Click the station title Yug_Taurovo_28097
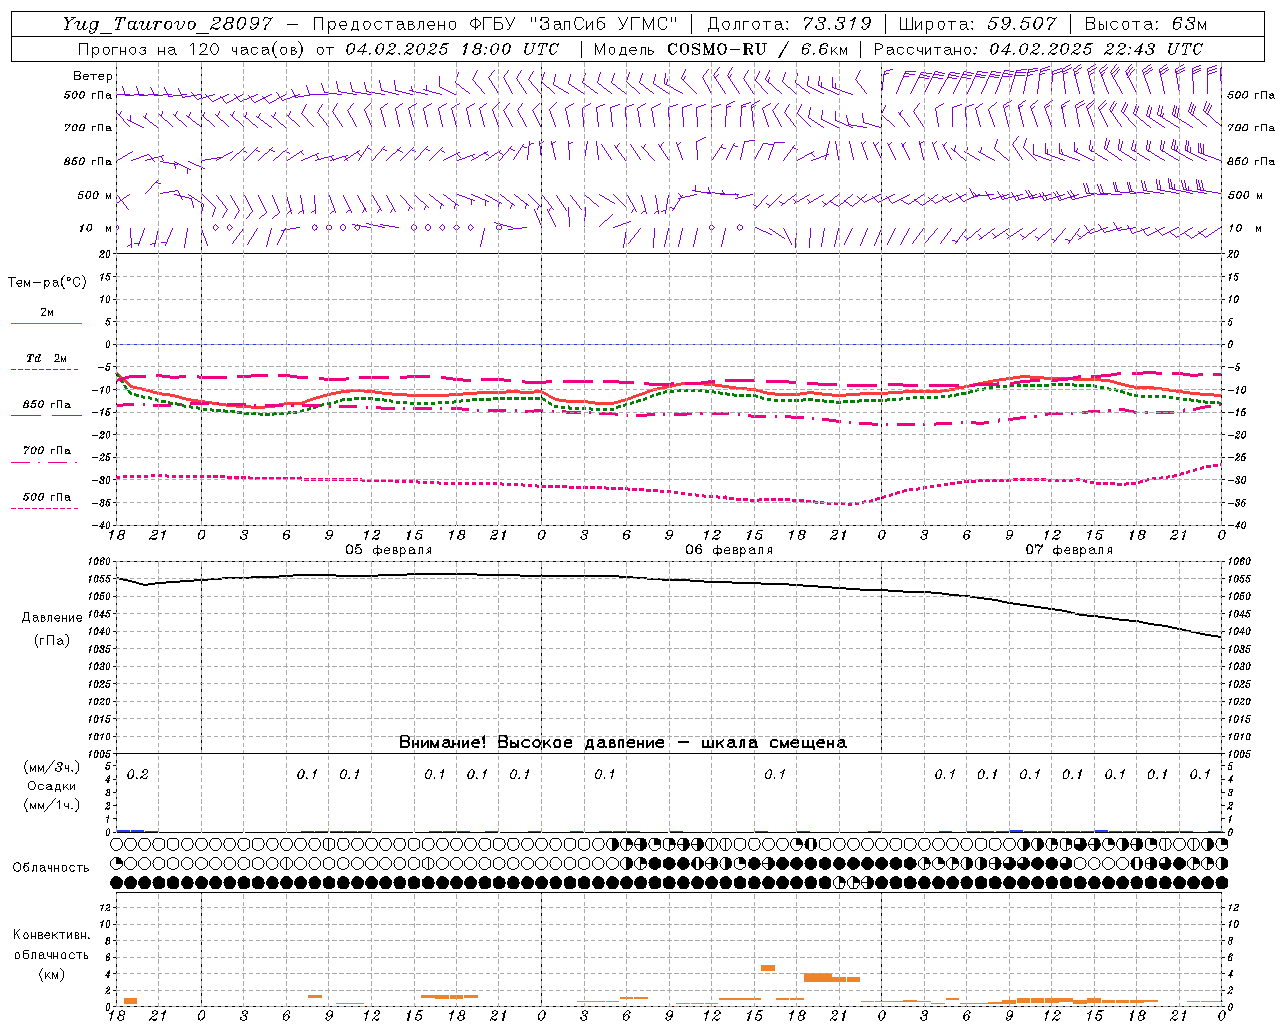The width and height of the screenshot is (1280, 1024). pyautogui.click(x=167, y=24)
